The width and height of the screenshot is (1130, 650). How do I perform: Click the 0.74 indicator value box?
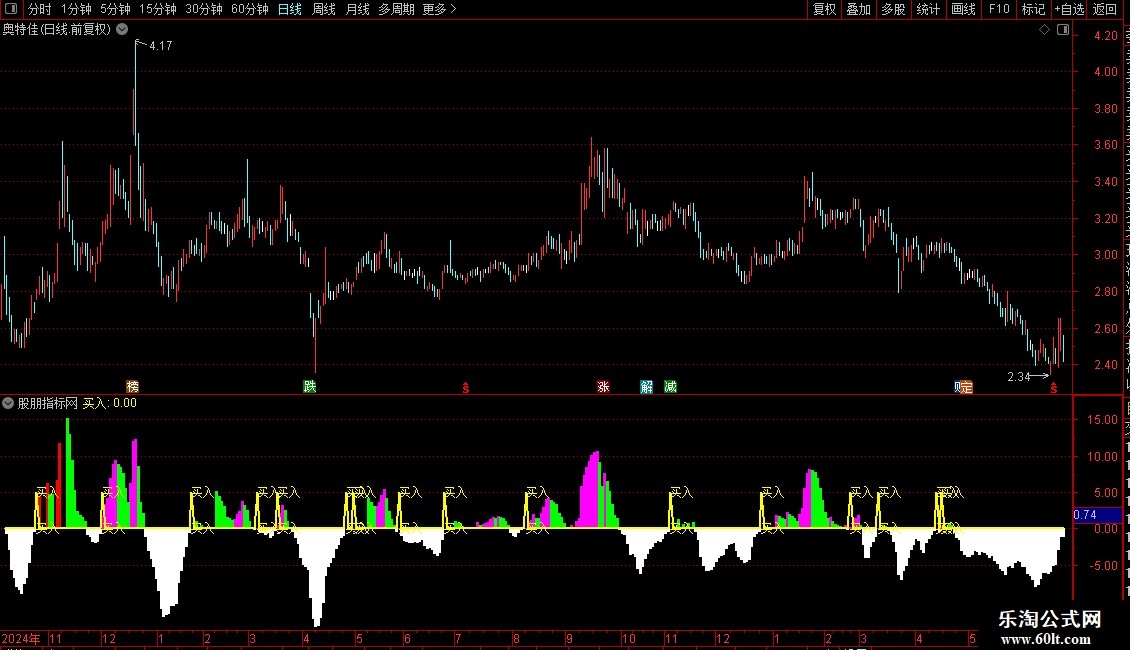[x=1097, y=515]
